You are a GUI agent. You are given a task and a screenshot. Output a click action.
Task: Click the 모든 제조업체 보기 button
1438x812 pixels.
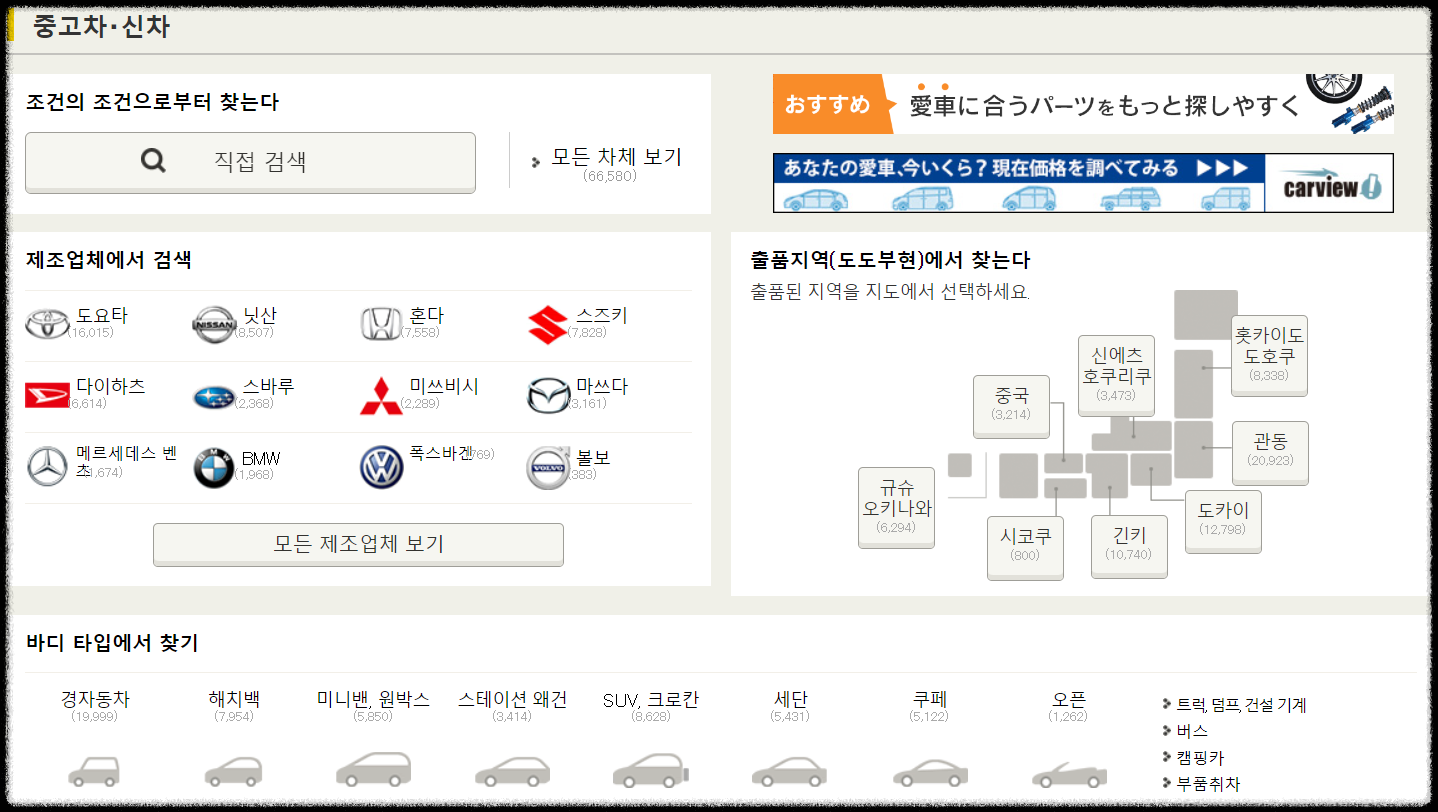point(358,544)
